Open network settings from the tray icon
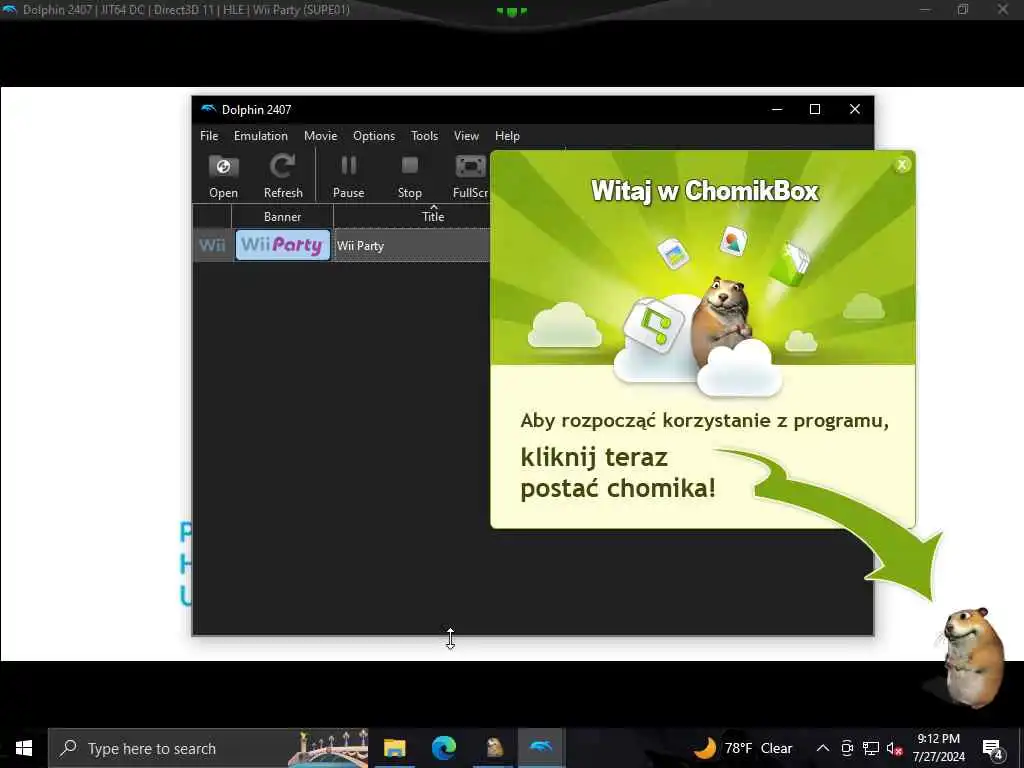Screen dimensions: 1024x768 [871, 748]
